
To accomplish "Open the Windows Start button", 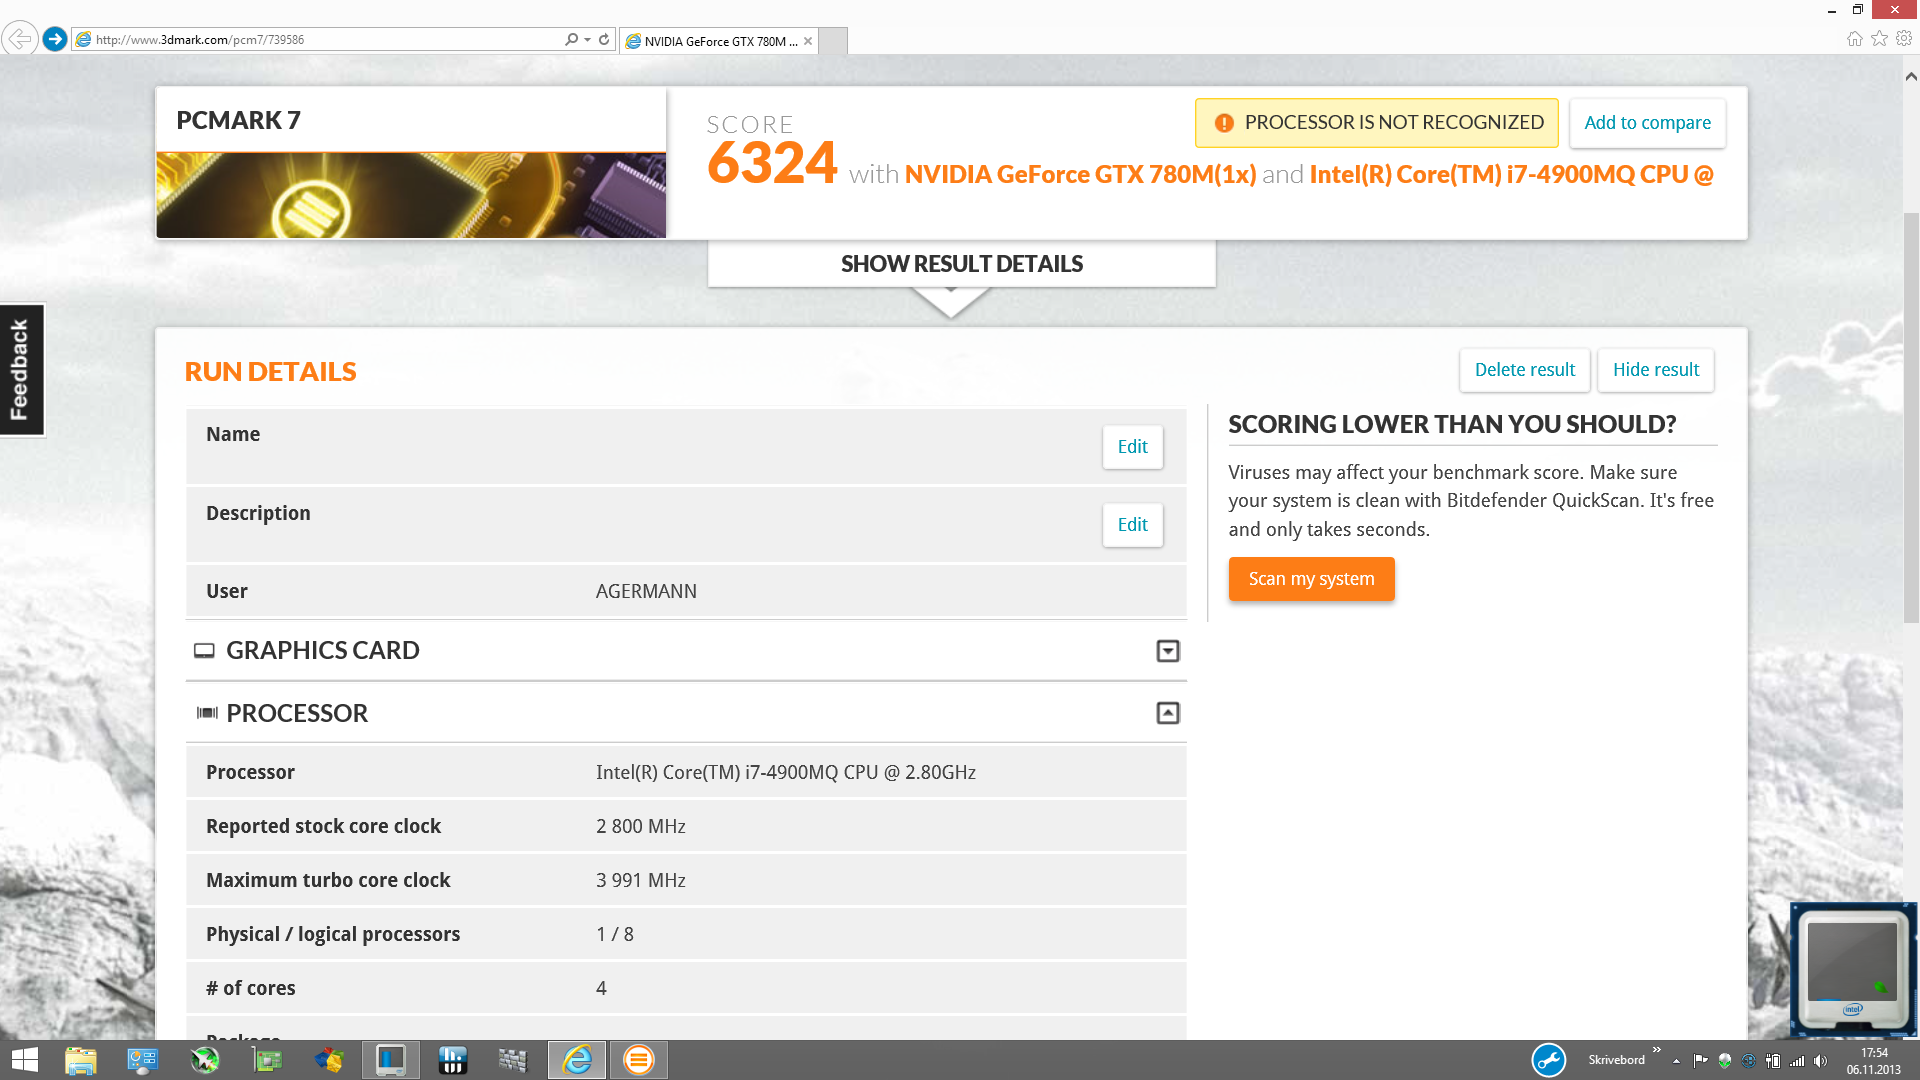I will tap(24, 1060).
